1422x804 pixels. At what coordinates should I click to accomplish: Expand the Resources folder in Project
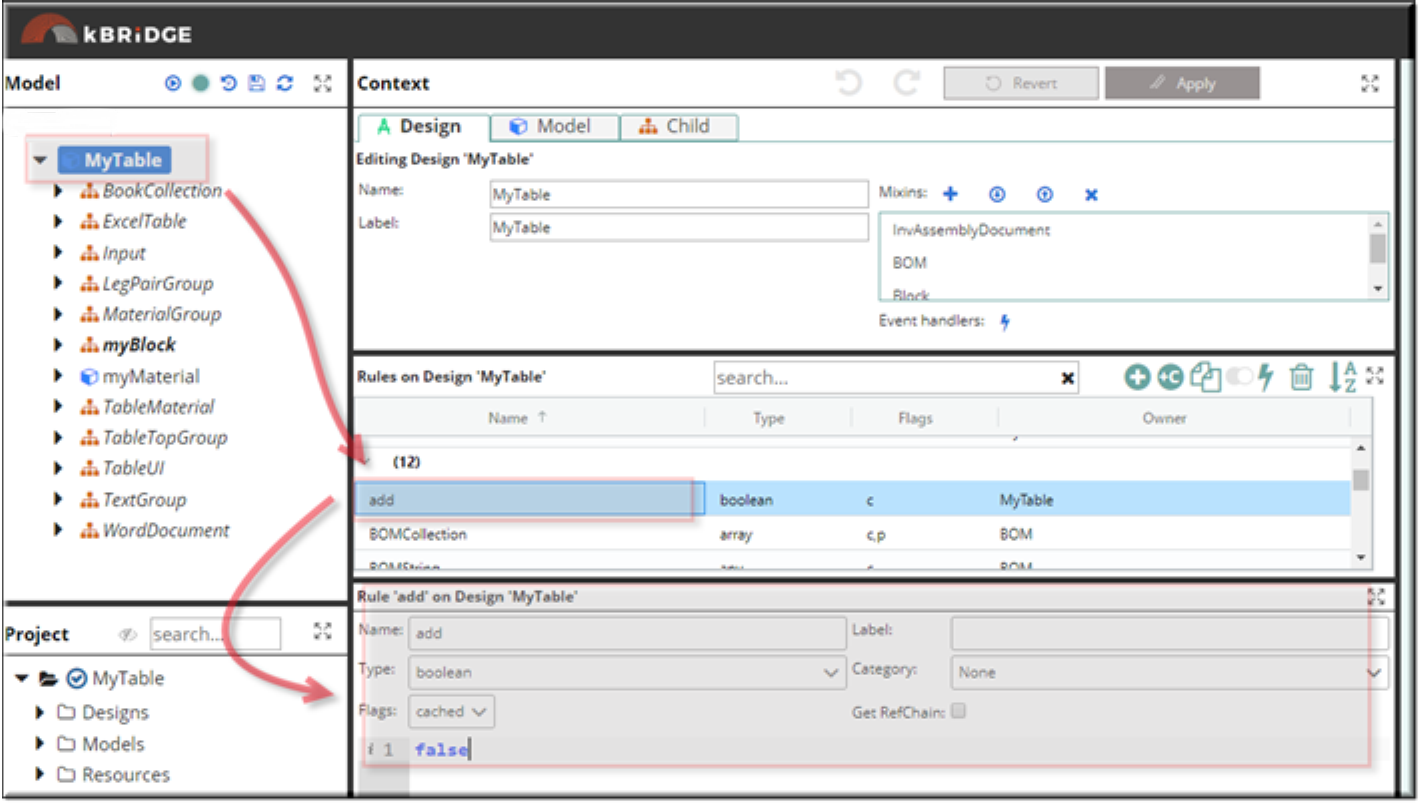click(x=40, y=775)
